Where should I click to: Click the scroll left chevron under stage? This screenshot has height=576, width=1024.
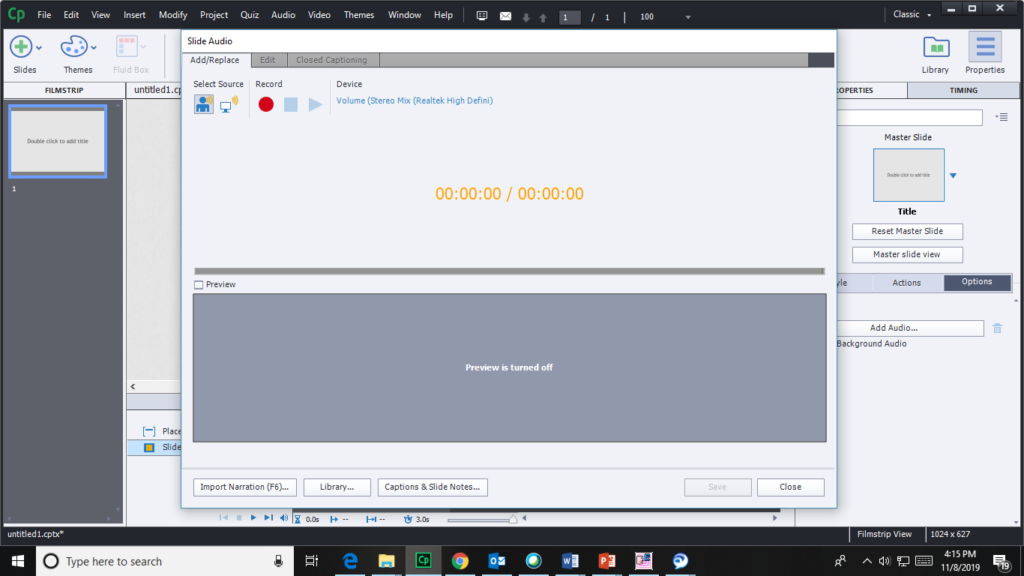click(x=133, y=387)
